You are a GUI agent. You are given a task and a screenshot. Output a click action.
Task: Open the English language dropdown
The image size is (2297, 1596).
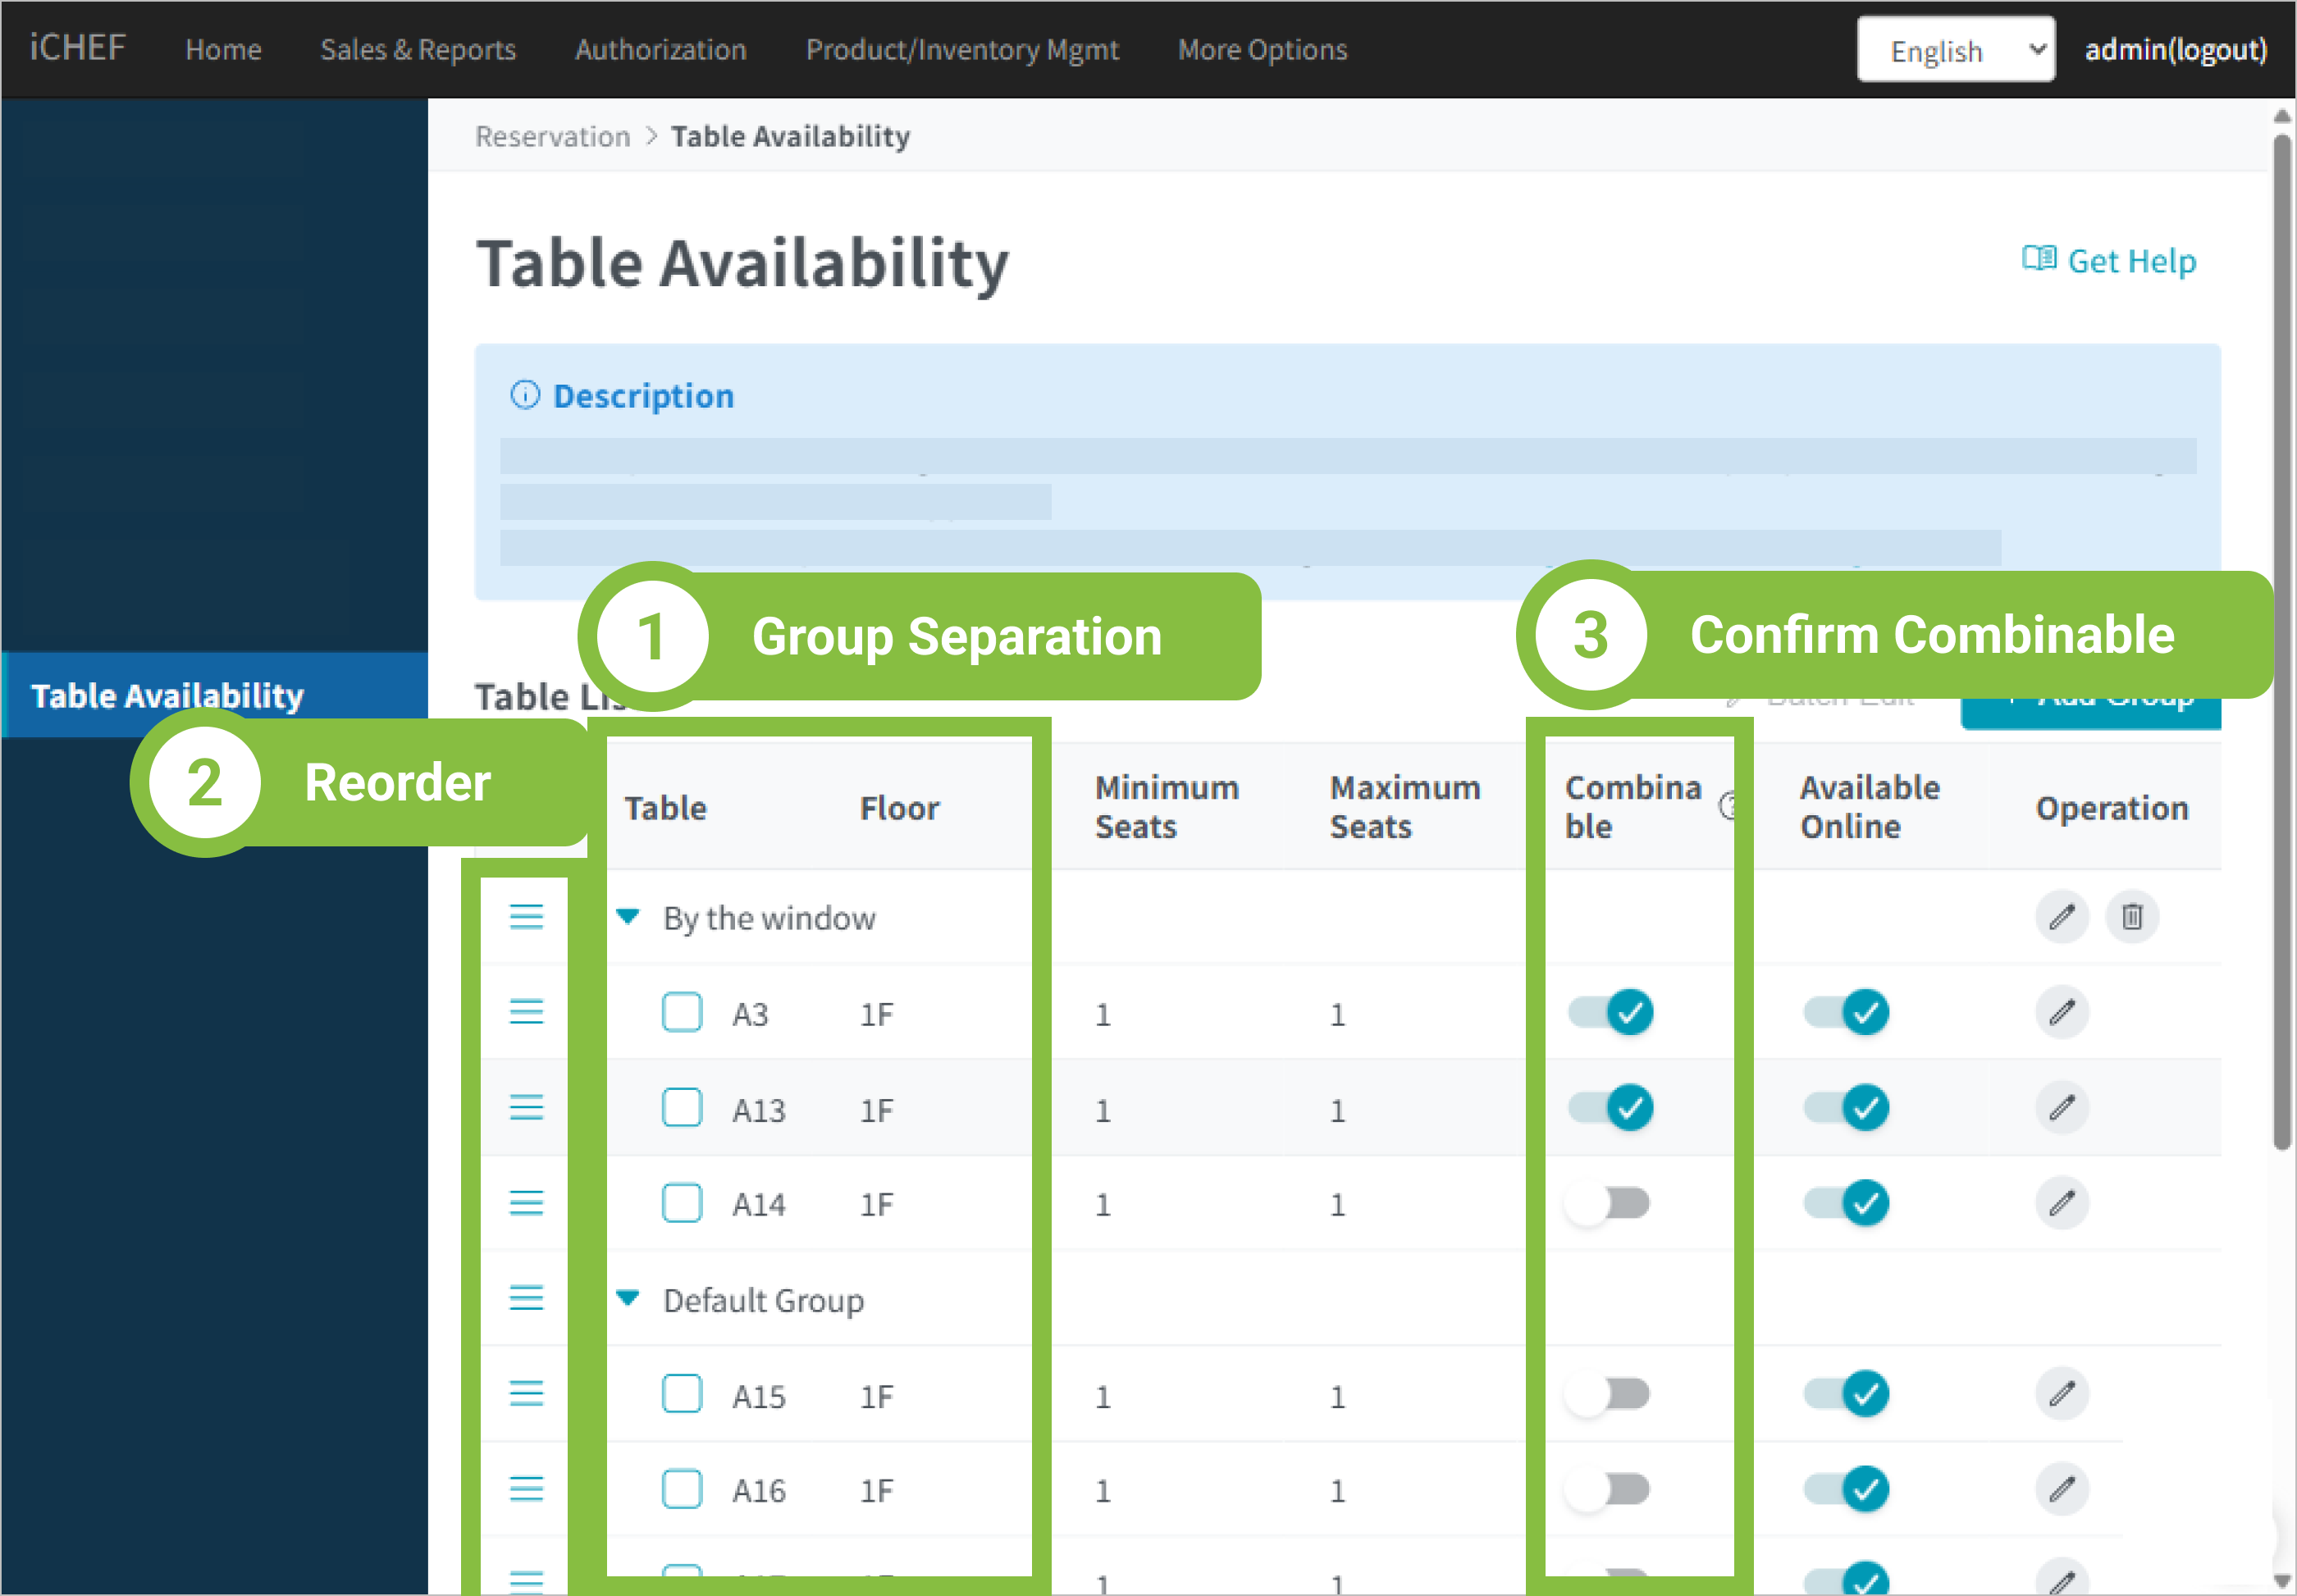point(1955,50)
